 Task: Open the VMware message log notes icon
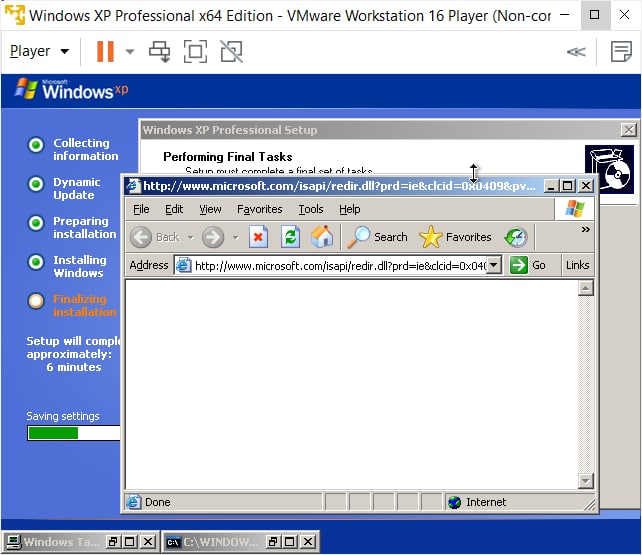coord(621,52)
